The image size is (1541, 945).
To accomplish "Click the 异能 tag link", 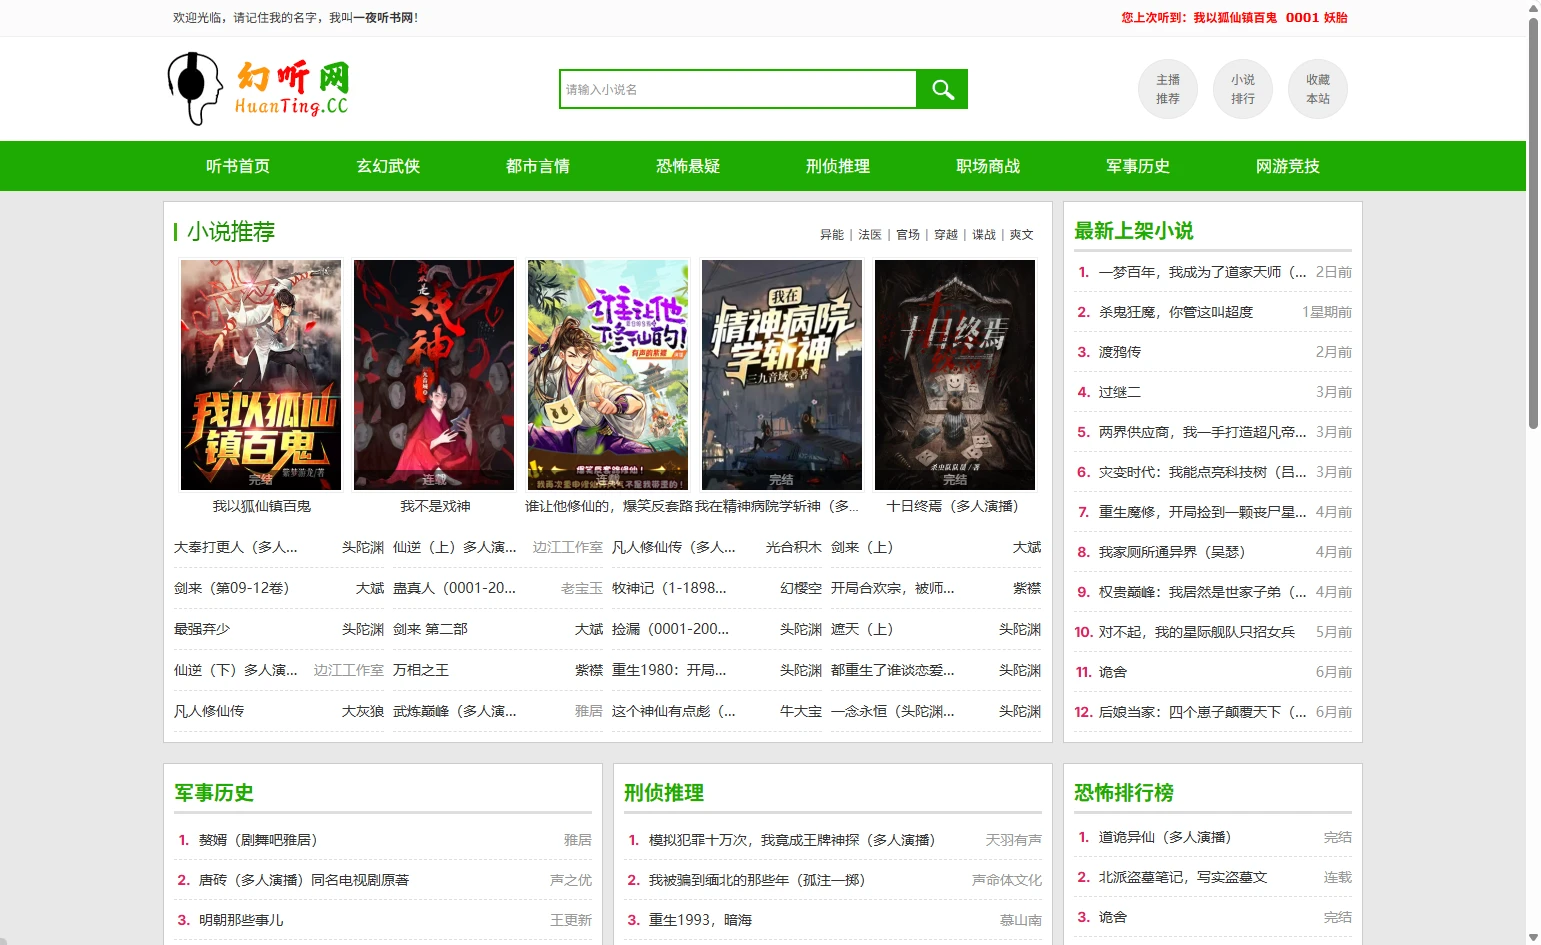I will coord(832,235).
